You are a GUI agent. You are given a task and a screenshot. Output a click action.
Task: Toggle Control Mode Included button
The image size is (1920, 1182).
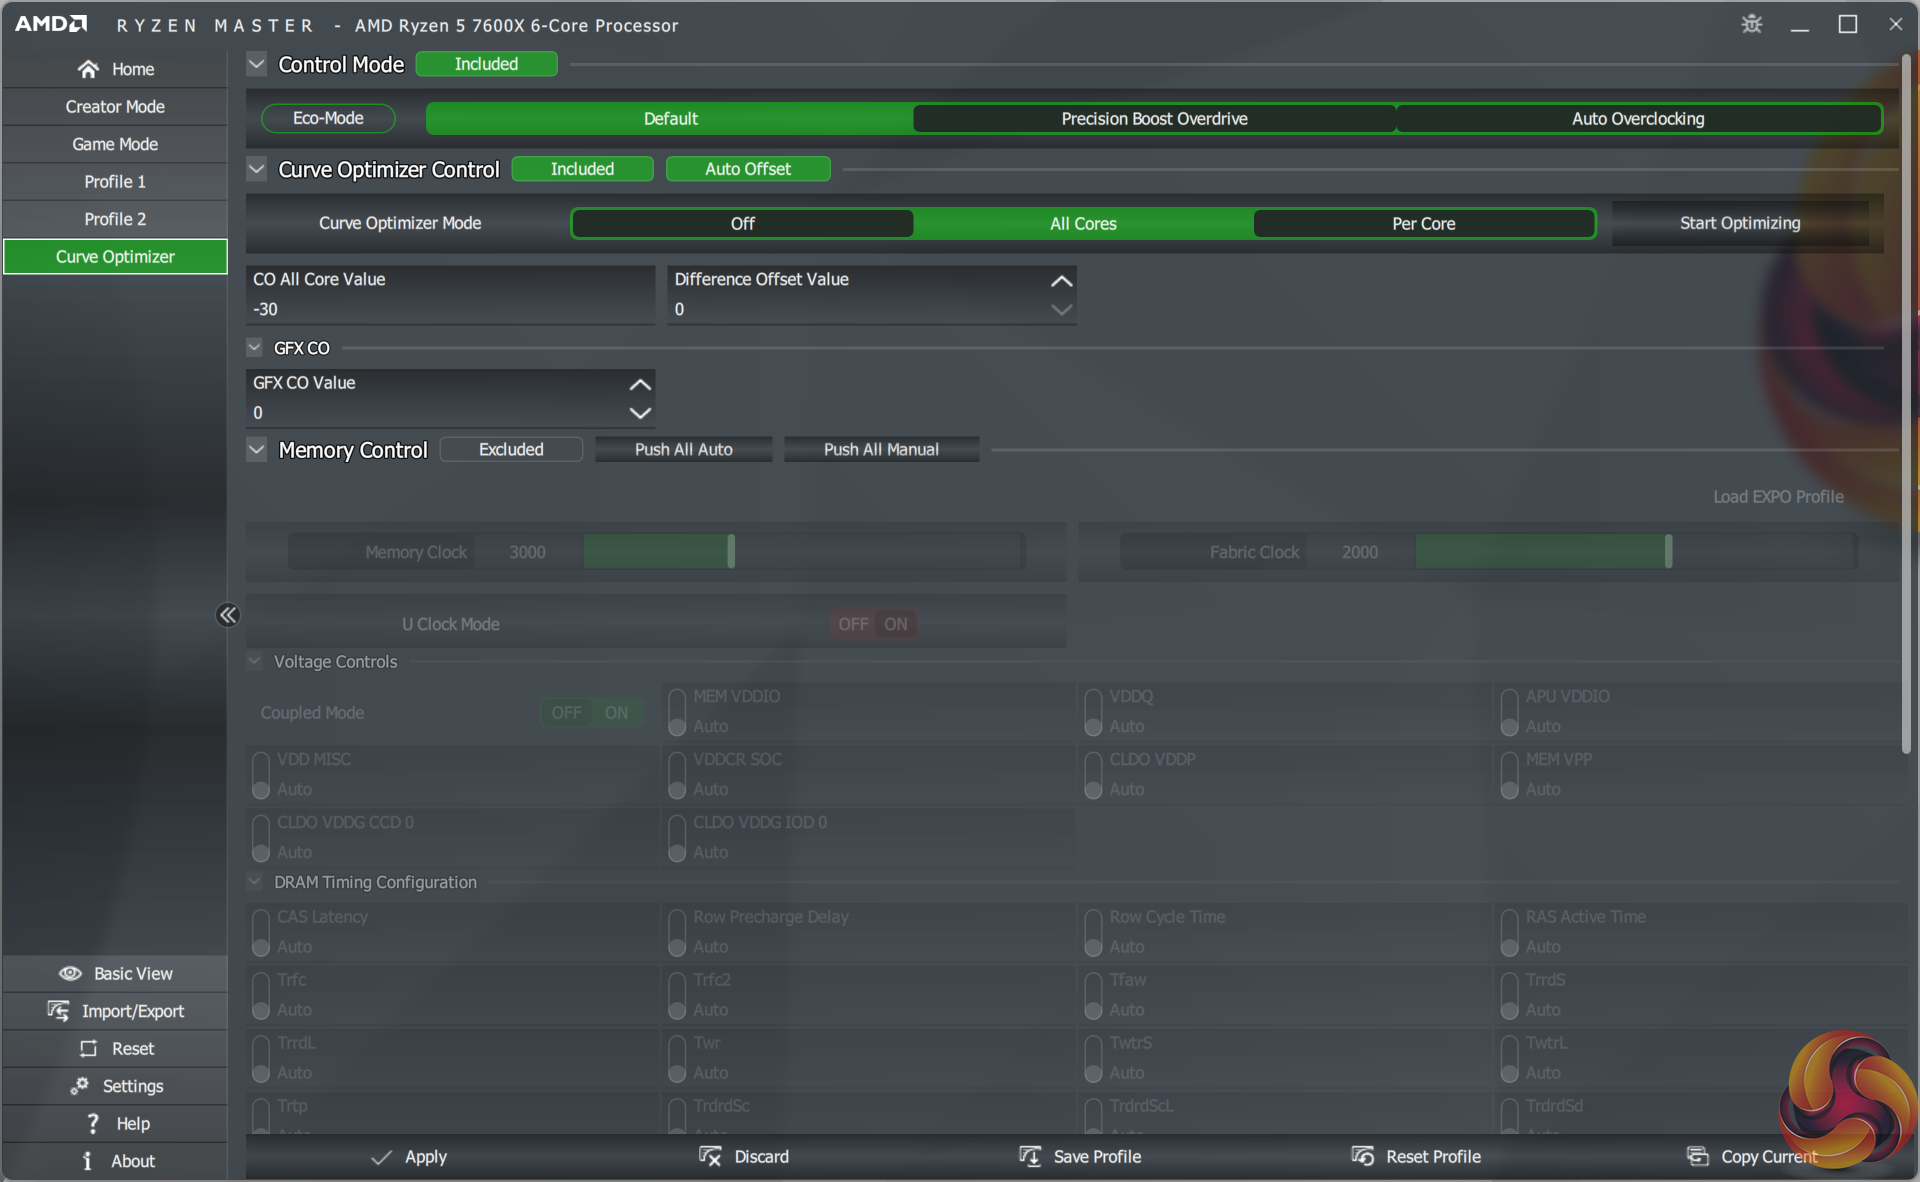(x=486, y=64)
